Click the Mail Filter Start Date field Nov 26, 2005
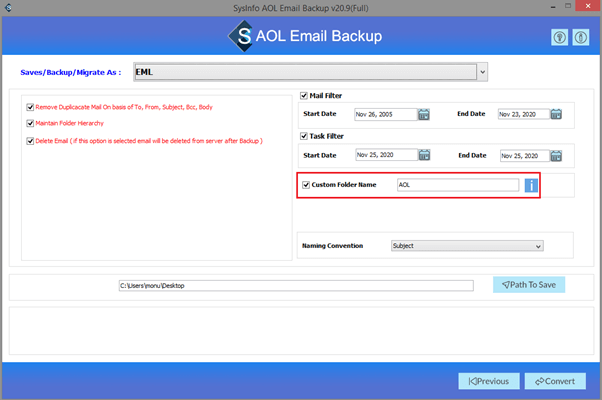 point(385,114)
